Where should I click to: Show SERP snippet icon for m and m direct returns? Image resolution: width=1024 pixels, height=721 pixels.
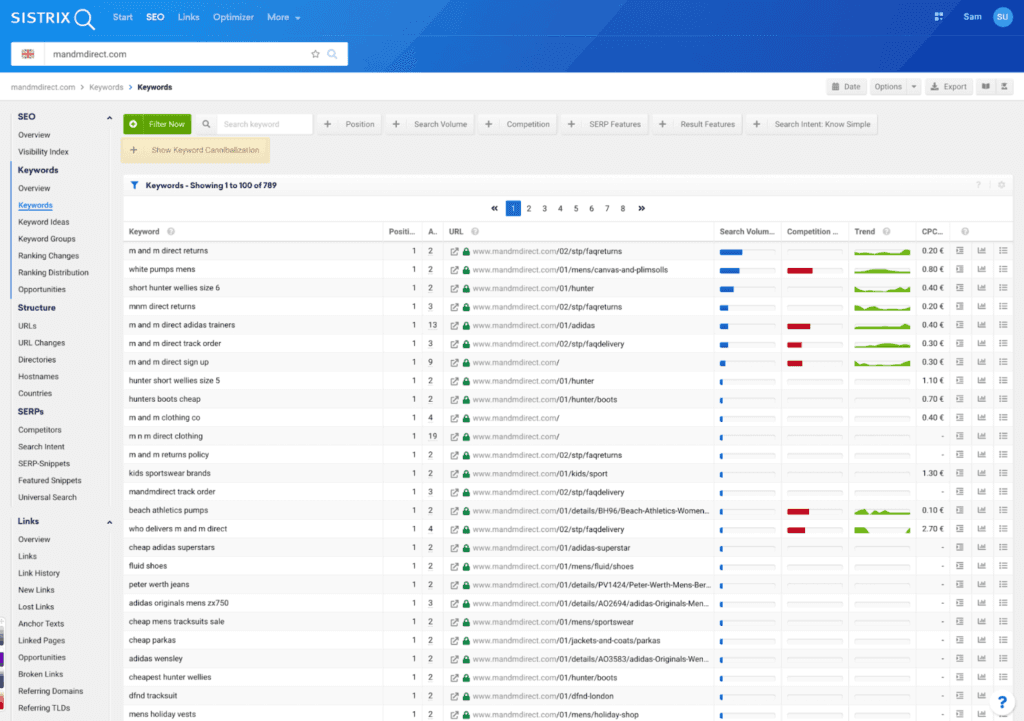tap(959, 251)
